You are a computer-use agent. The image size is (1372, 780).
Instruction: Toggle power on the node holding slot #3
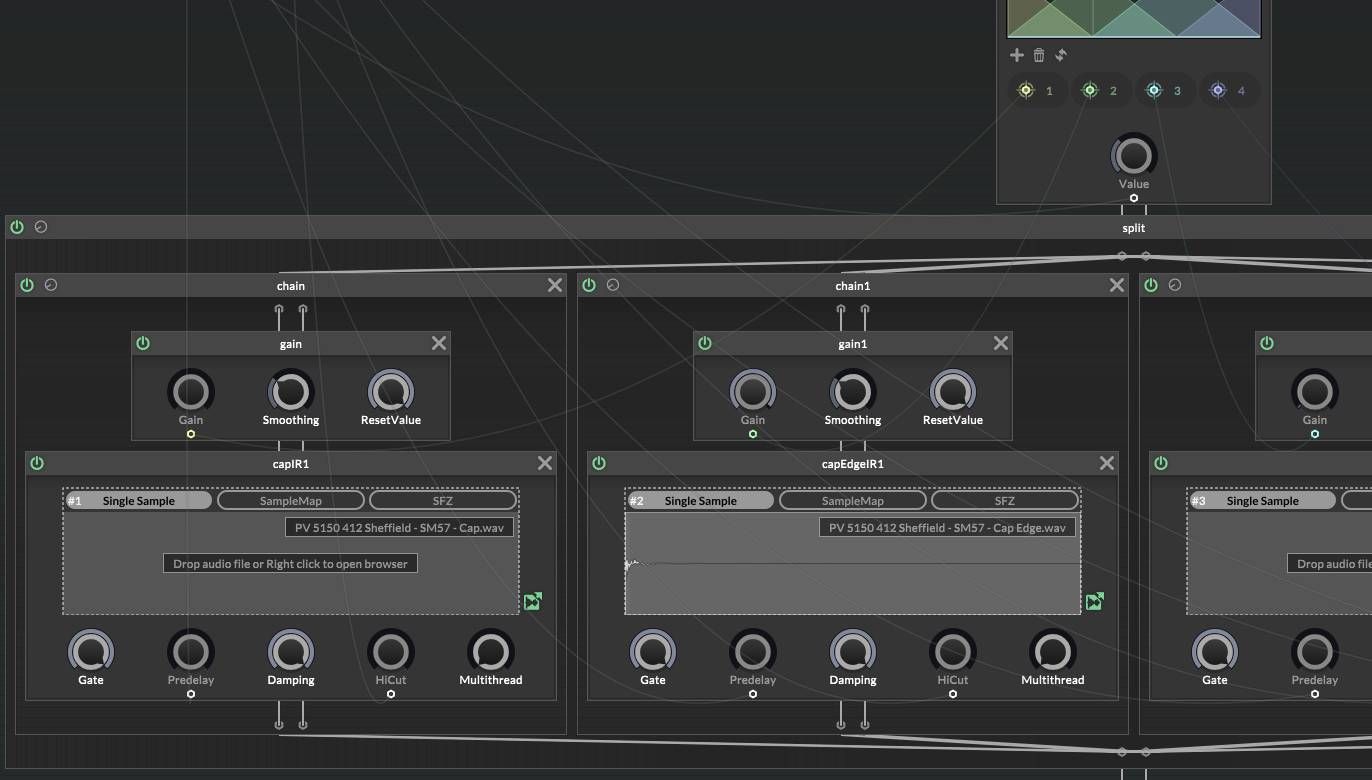pyautogui.click(x=1161, y=463)
